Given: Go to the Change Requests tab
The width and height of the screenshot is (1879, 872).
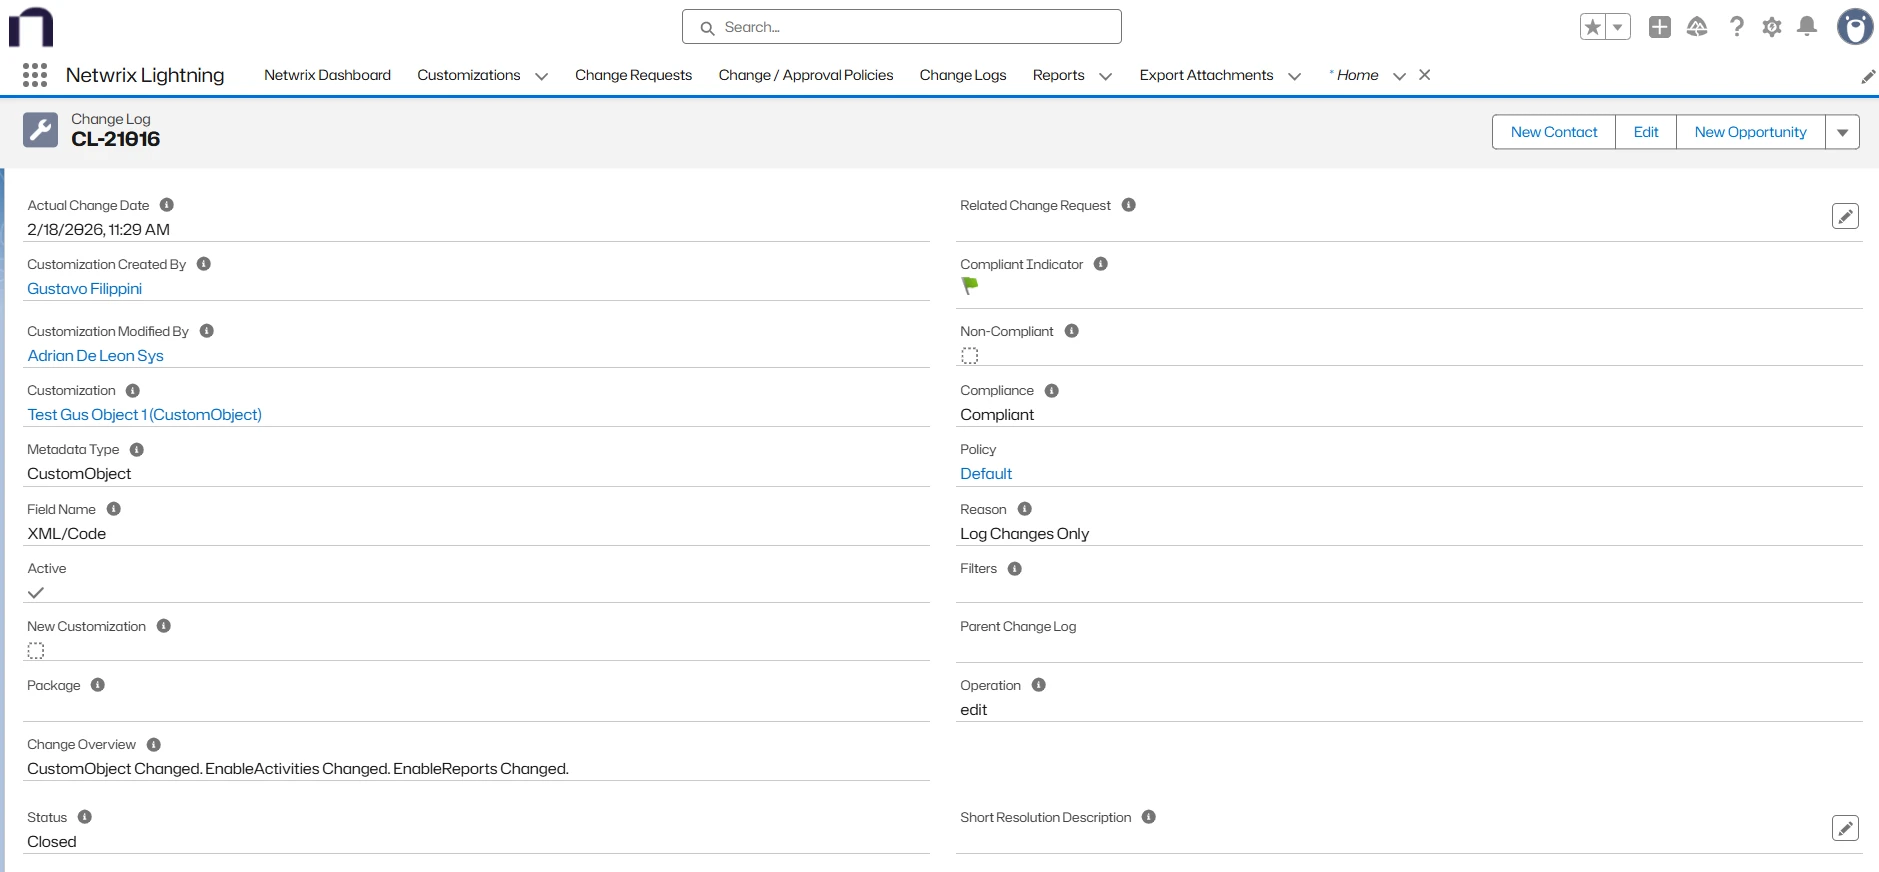Looking at the screenshot, I should [x=633, y=75].
